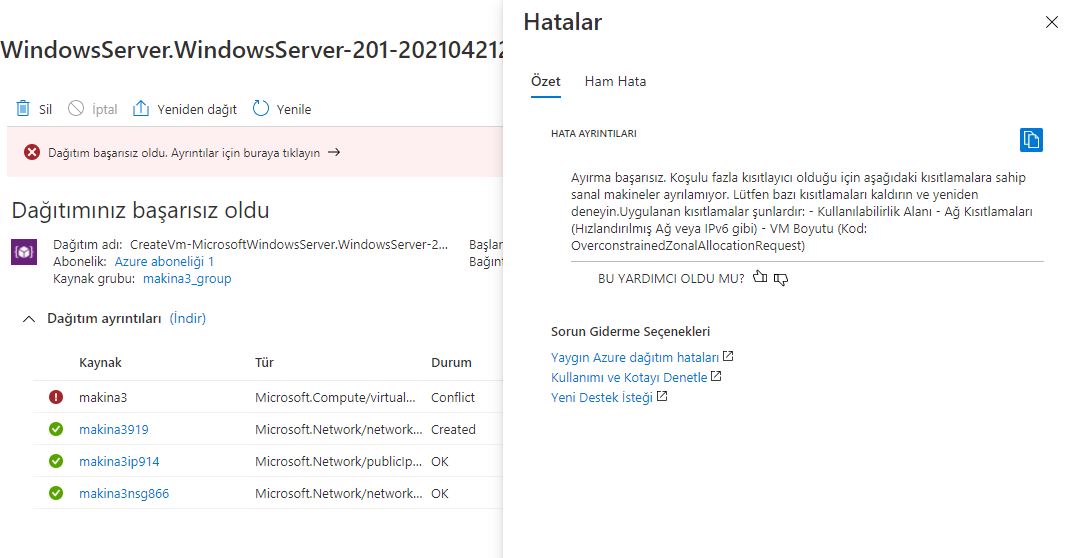The image size is (1088, 558).
Task: Click the Yeniden dağıt button label
Action: coord(197,109)
